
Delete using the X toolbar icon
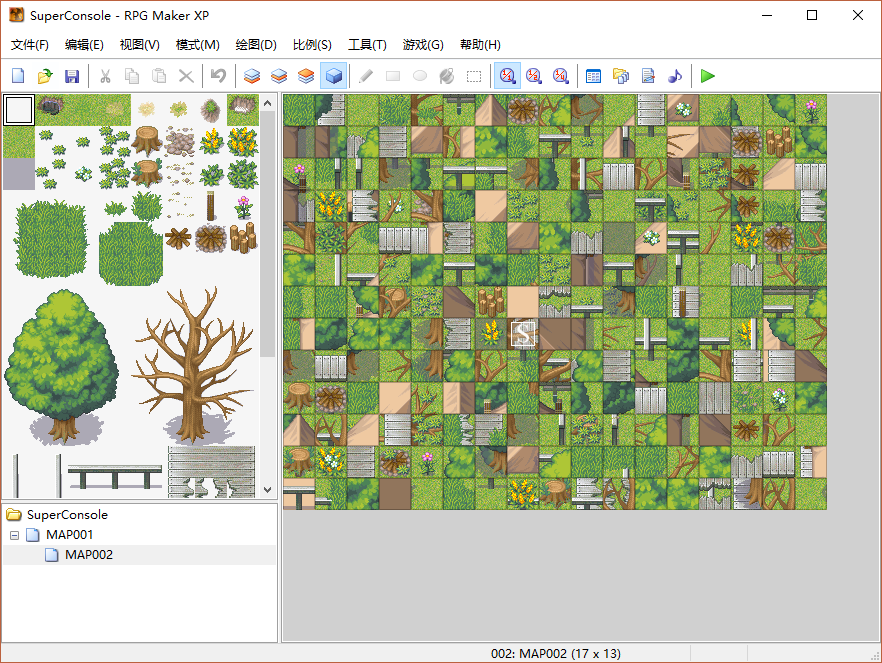coord(186,76)
